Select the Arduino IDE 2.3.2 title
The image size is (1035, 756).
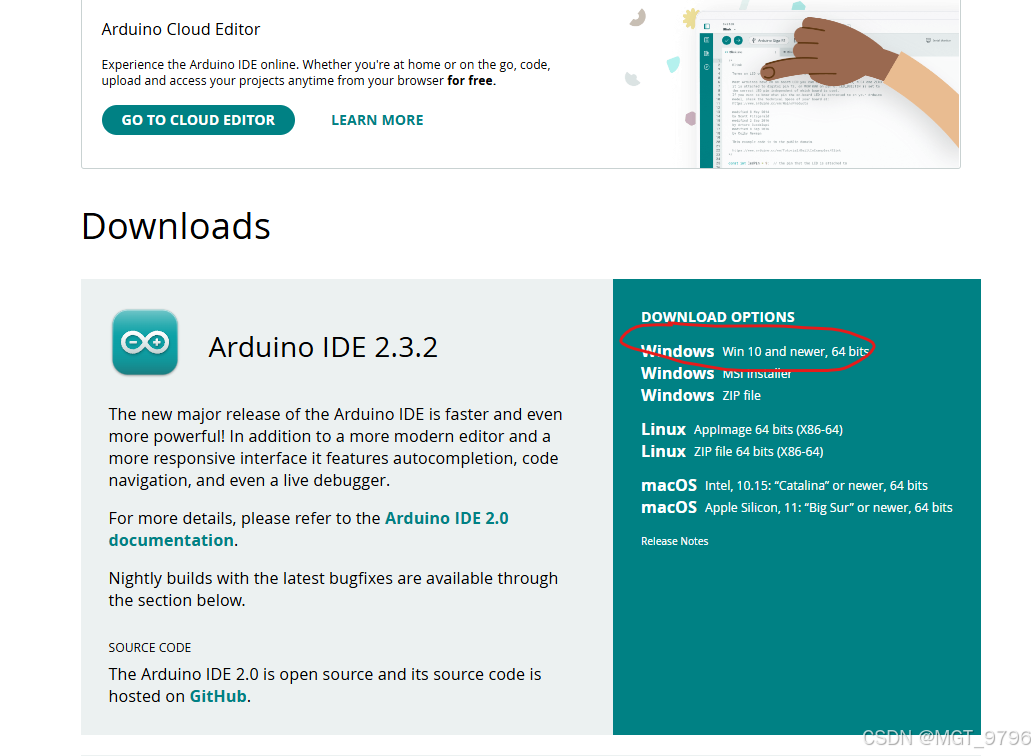pos(323,347)
